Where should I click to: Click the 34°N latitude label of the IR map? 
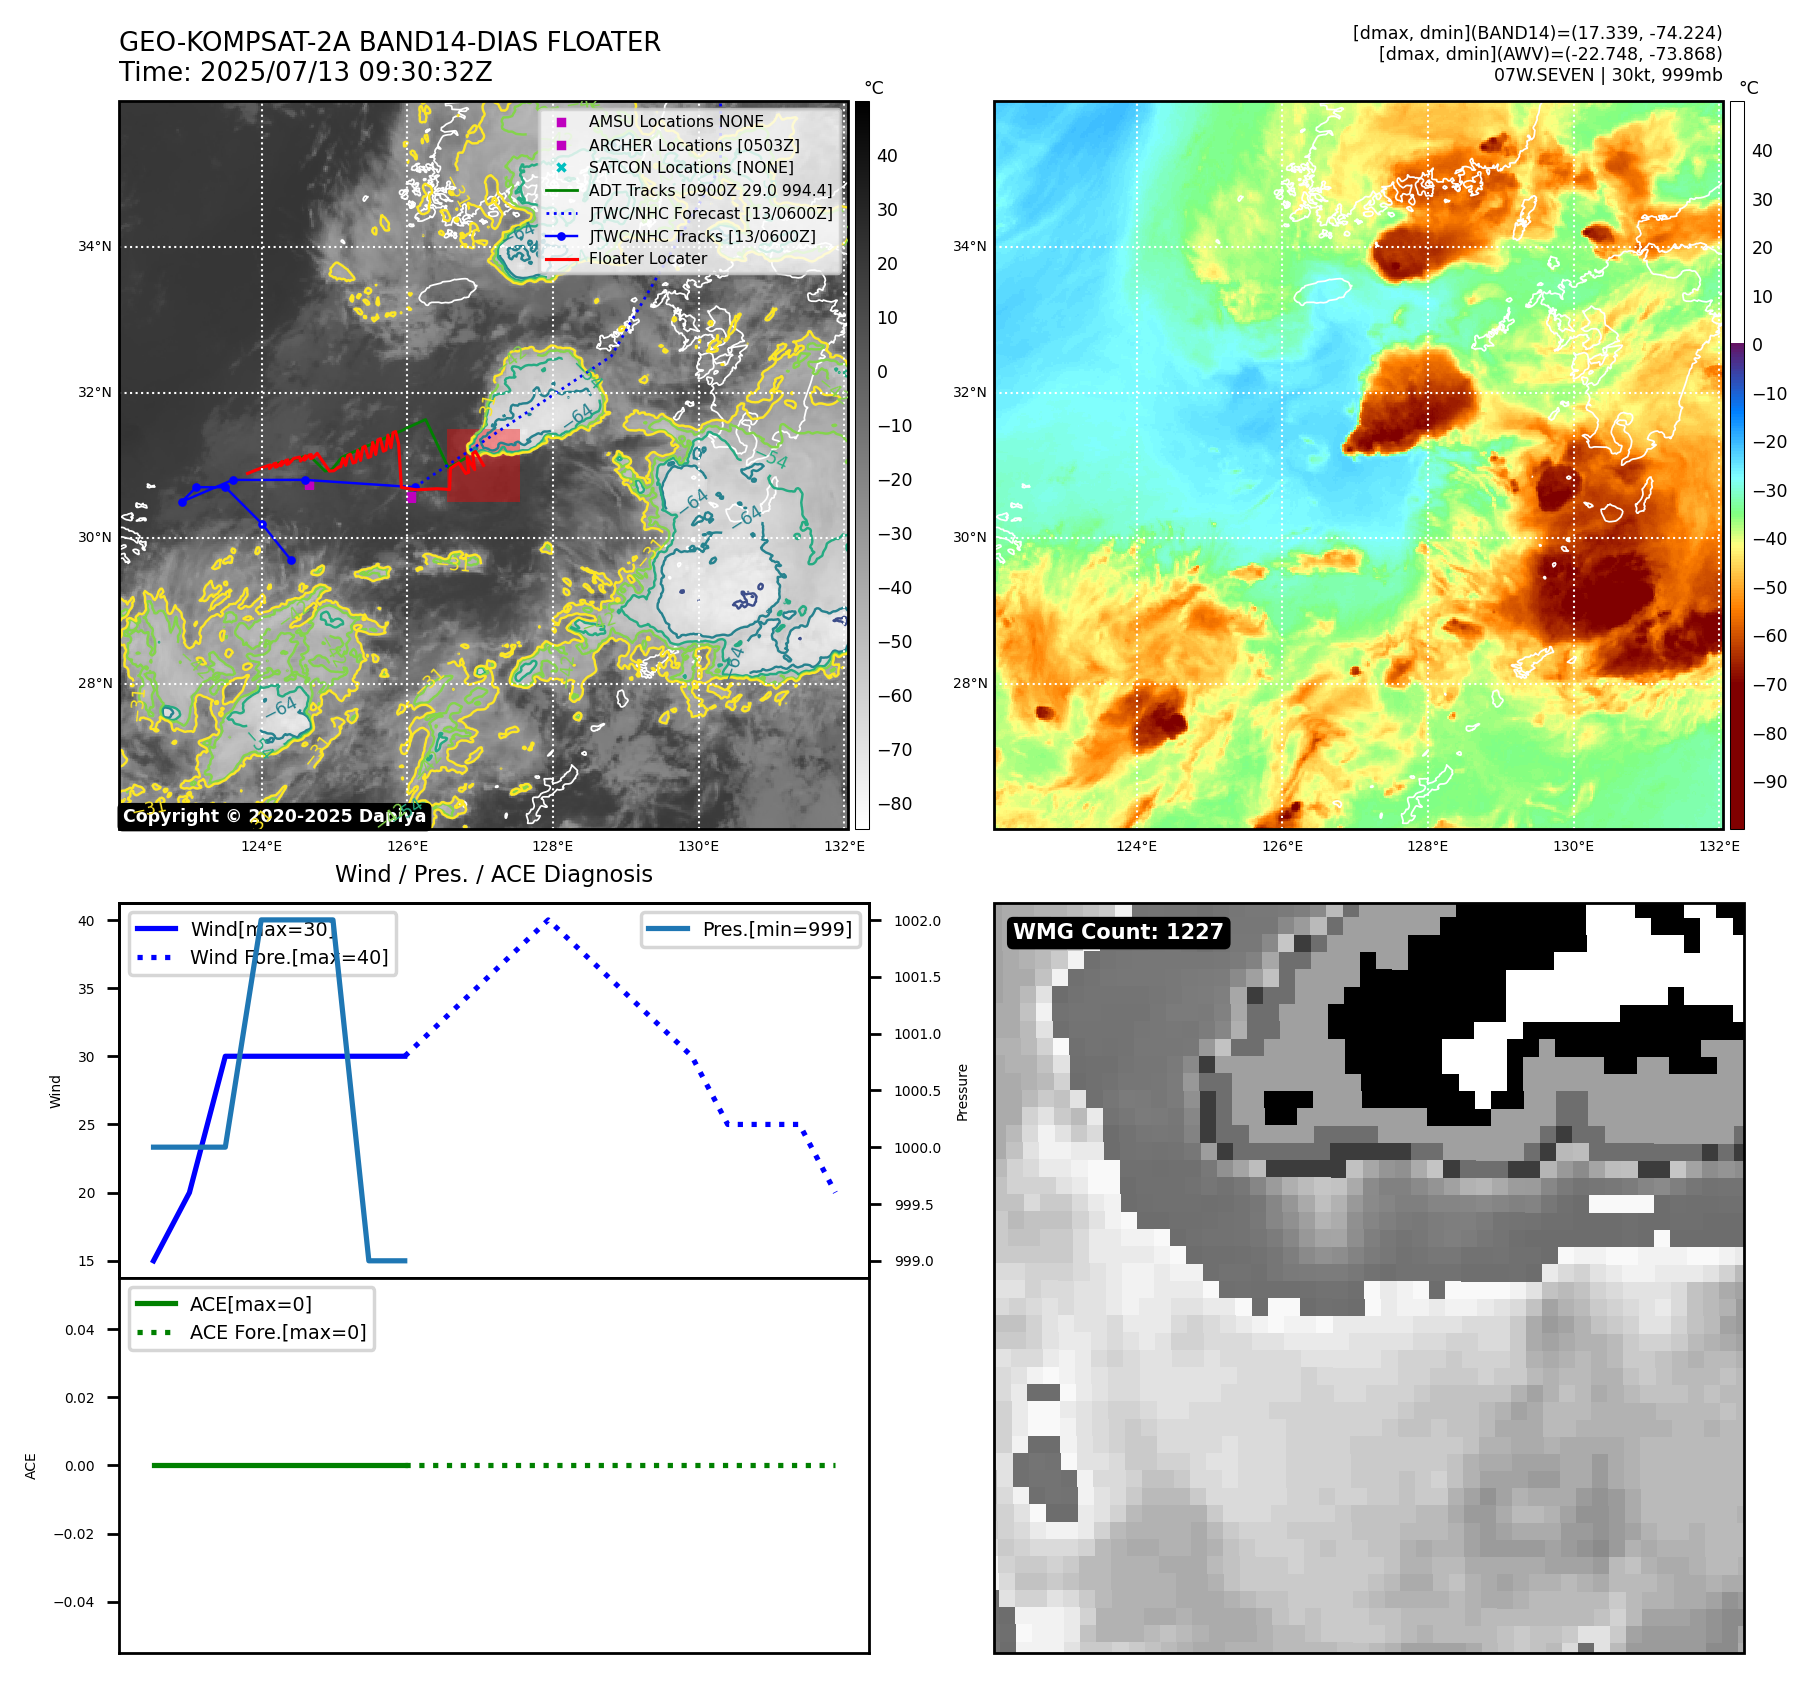pos(95,247)
